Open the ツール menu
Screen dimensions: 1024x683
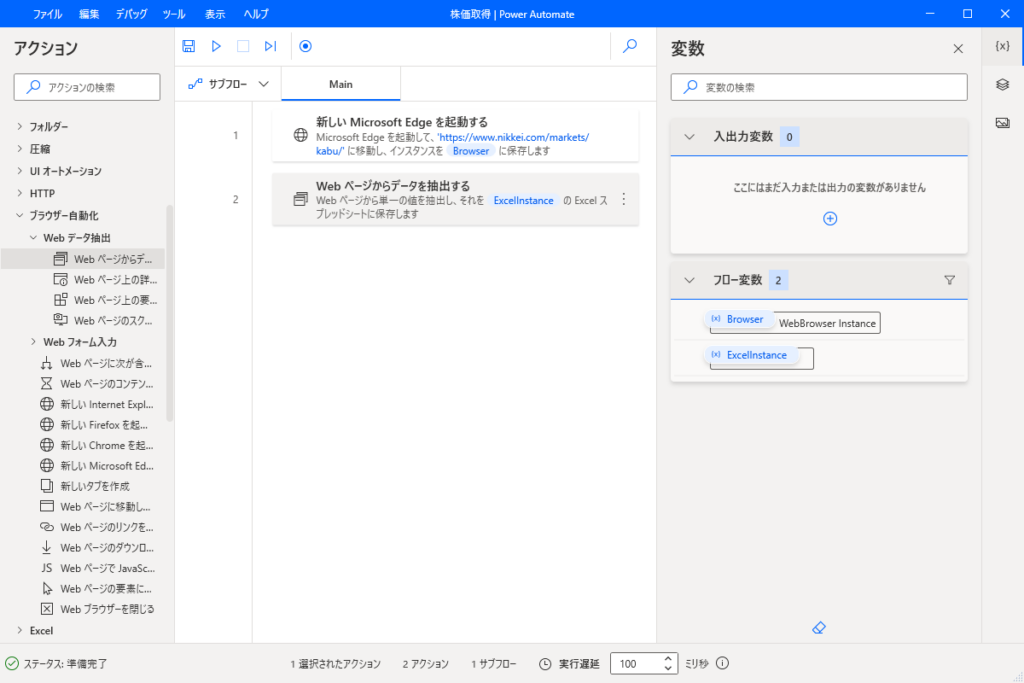(x=174, y=14)
